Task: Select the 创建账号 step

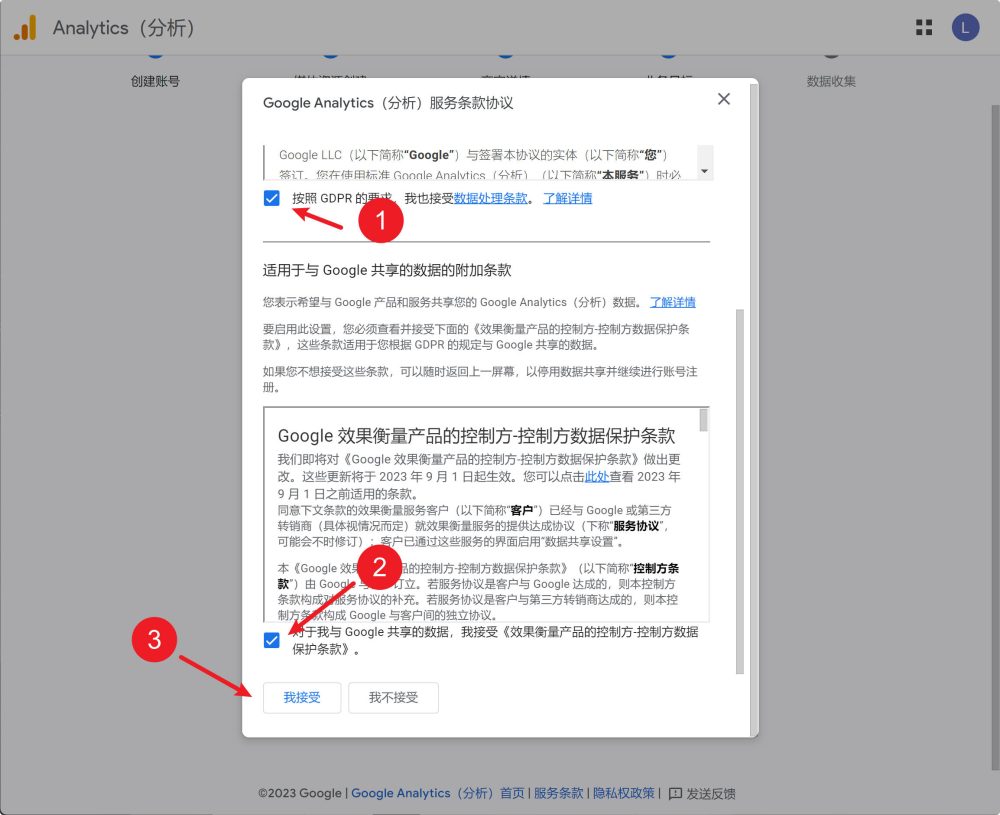Action: pos(155,81)
